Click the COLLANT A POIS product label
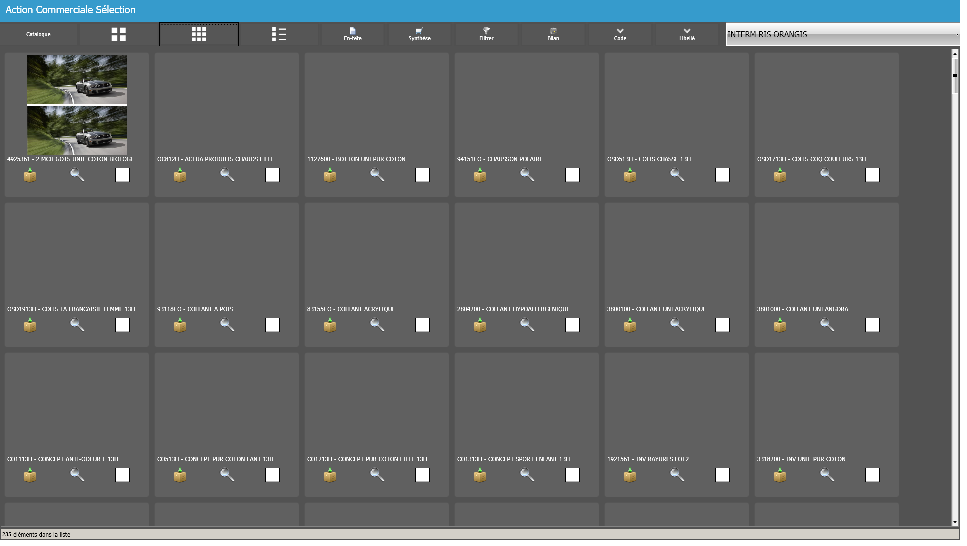The width and height of the screenshot is (967, 546). (195, 309)
